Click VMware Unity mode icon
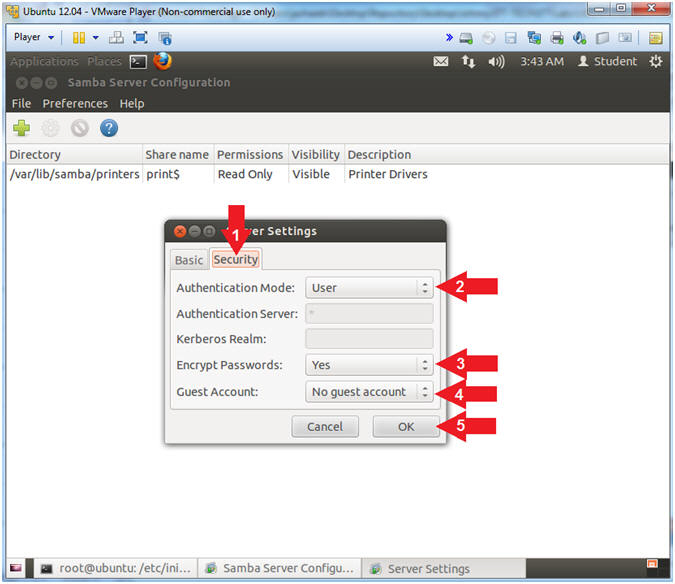This screenshot has width=675, height=584. click(x=165, y=38)
